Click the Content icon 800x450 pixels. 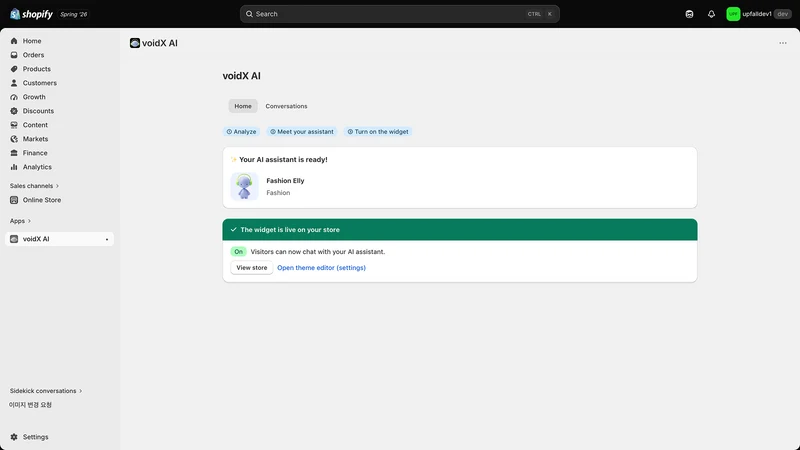(x=14, y=125)
